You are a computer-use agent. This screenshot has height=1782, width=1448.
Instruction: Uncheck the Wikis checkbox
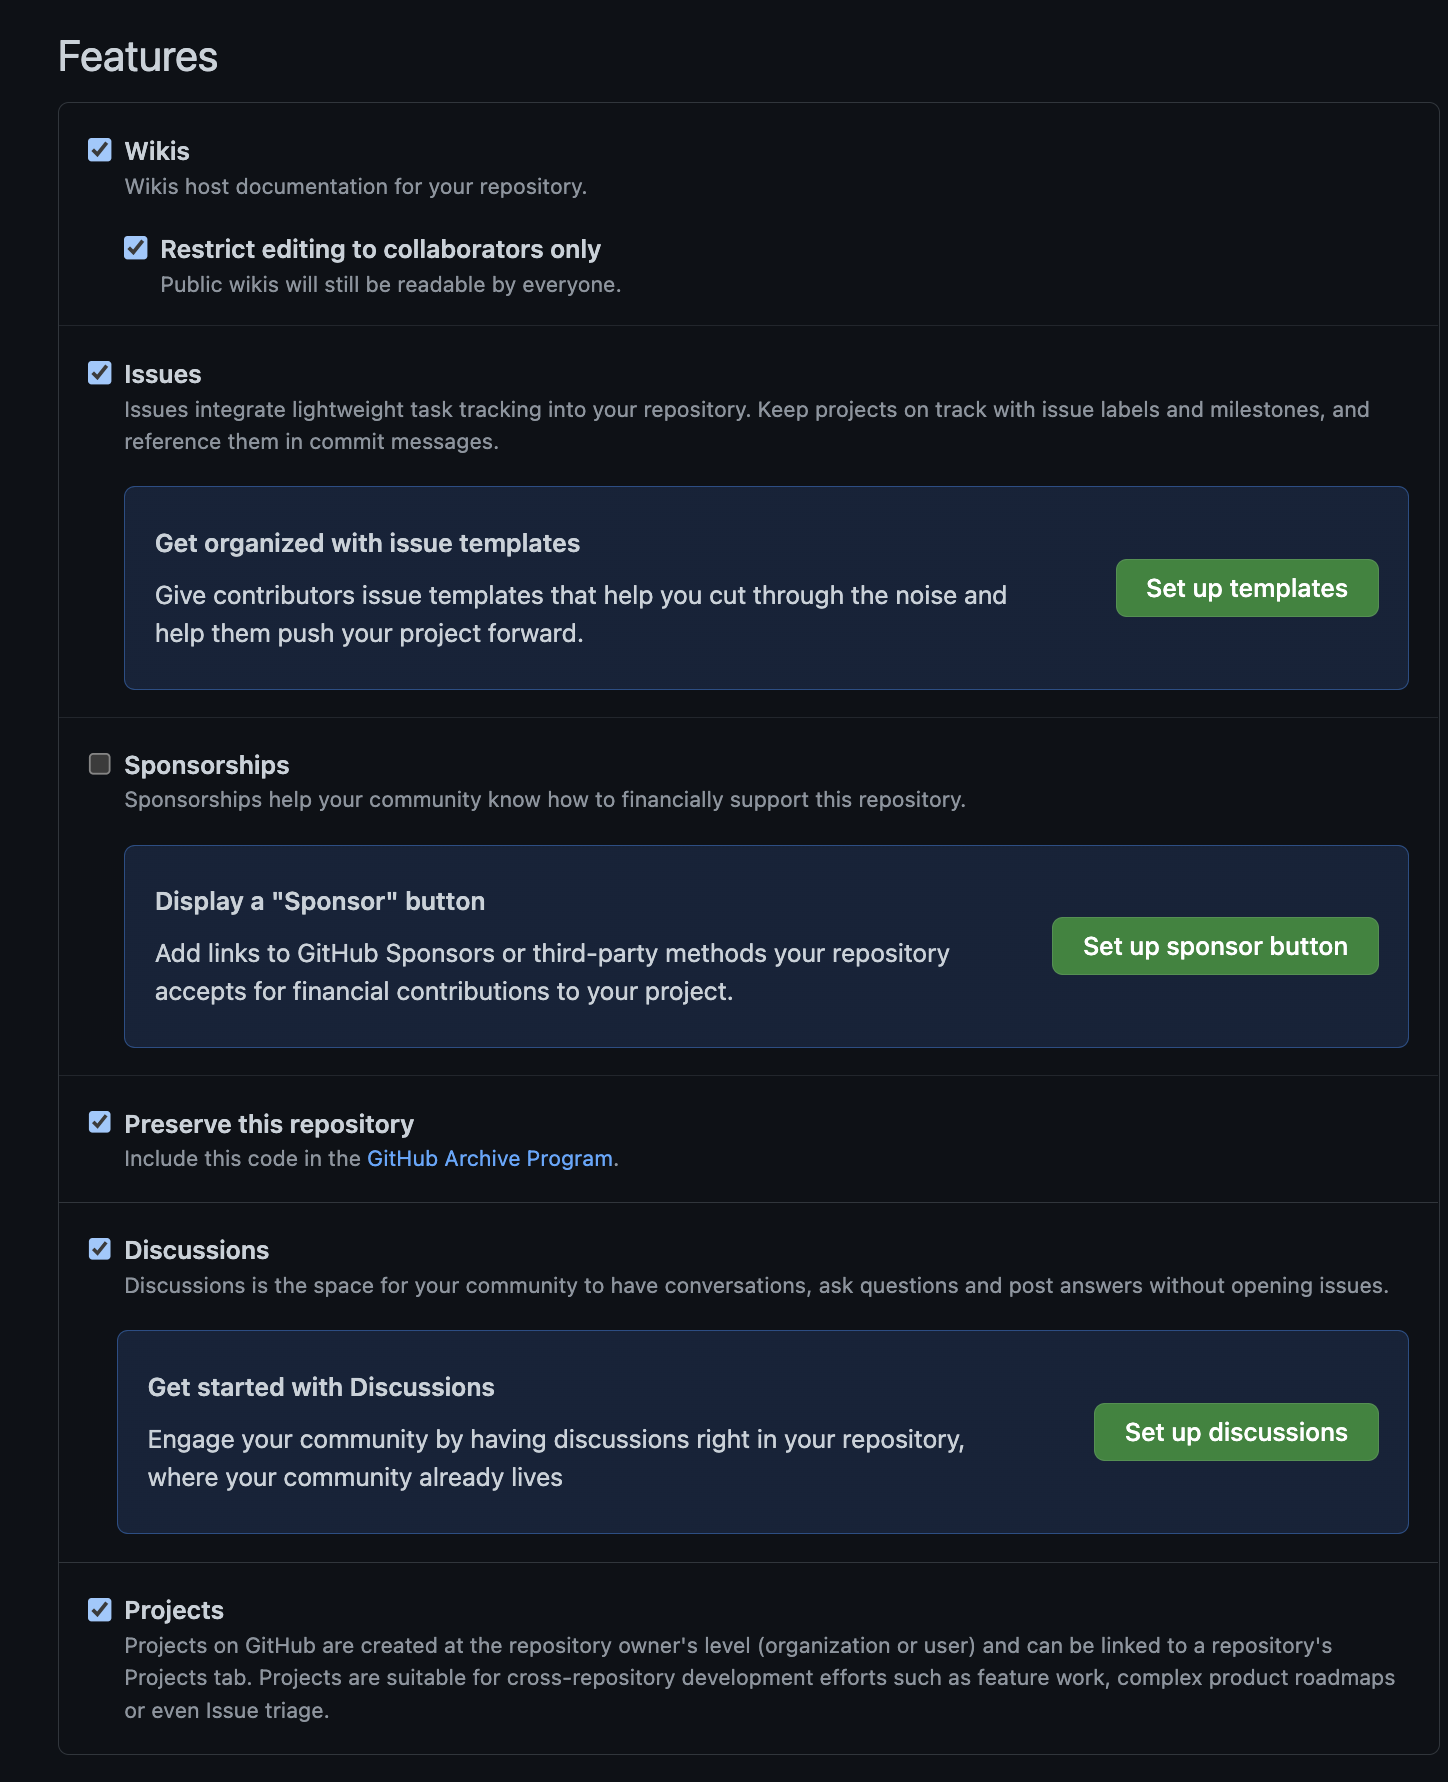100,150
